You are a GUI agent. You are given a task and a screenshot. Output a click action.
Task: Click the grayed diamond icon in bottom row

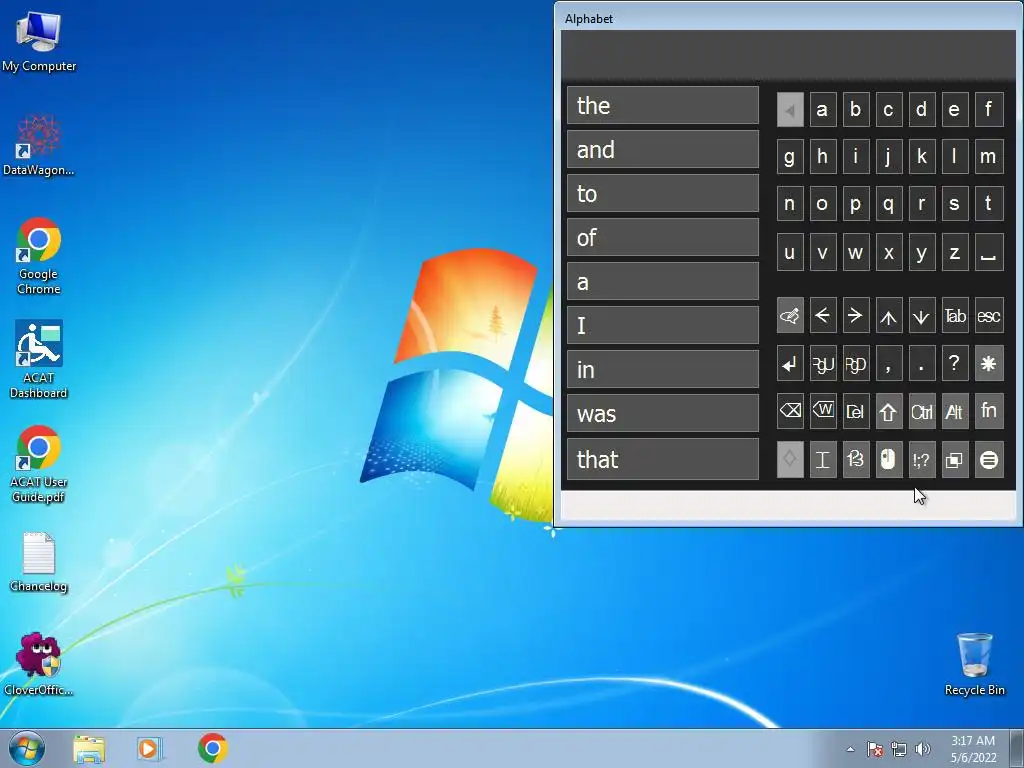click(x=790, y=460)
